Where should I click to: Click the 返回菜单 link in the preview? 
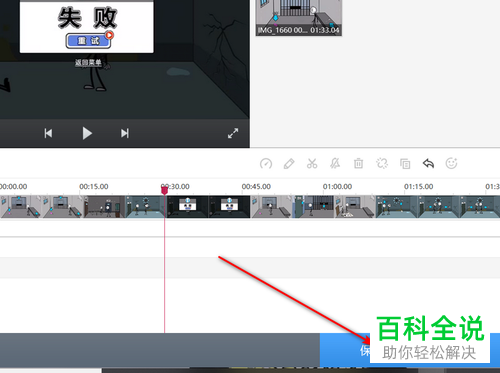click(88, 63)
